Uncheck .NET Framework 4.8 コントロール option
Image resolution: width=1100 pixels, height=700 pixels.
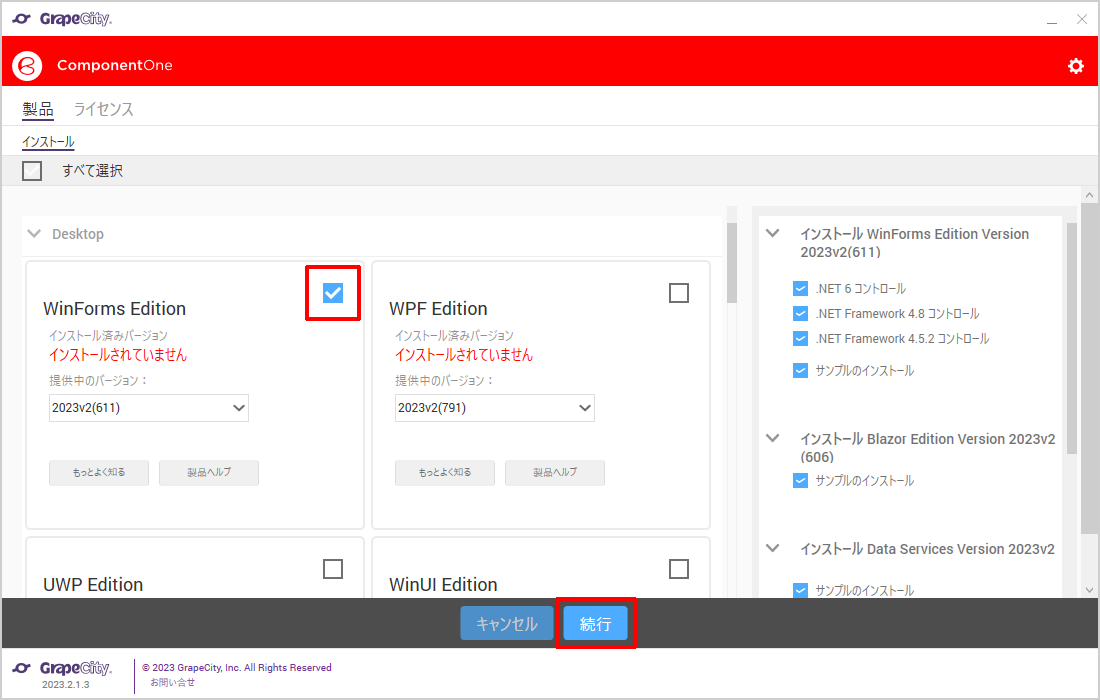click(800, 314)
